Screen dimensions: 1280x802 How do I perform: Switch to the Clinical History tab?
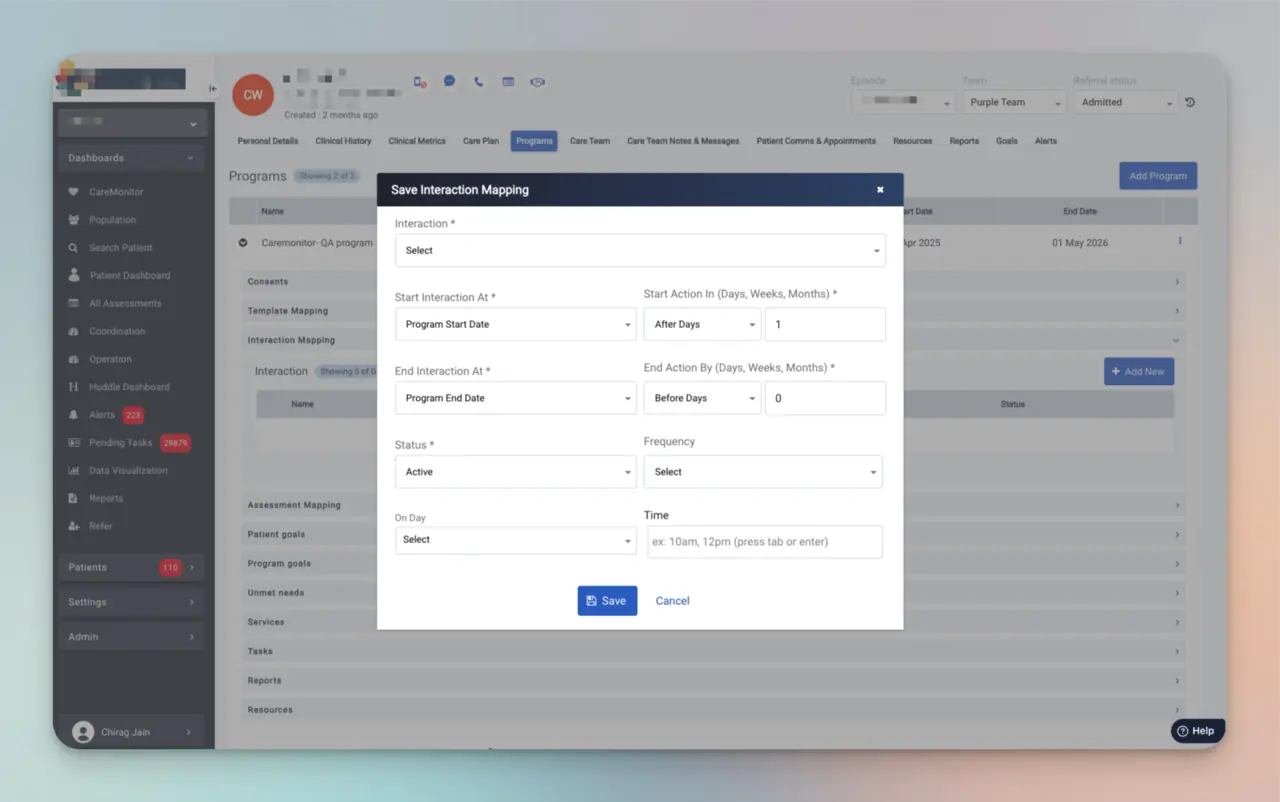343,141
